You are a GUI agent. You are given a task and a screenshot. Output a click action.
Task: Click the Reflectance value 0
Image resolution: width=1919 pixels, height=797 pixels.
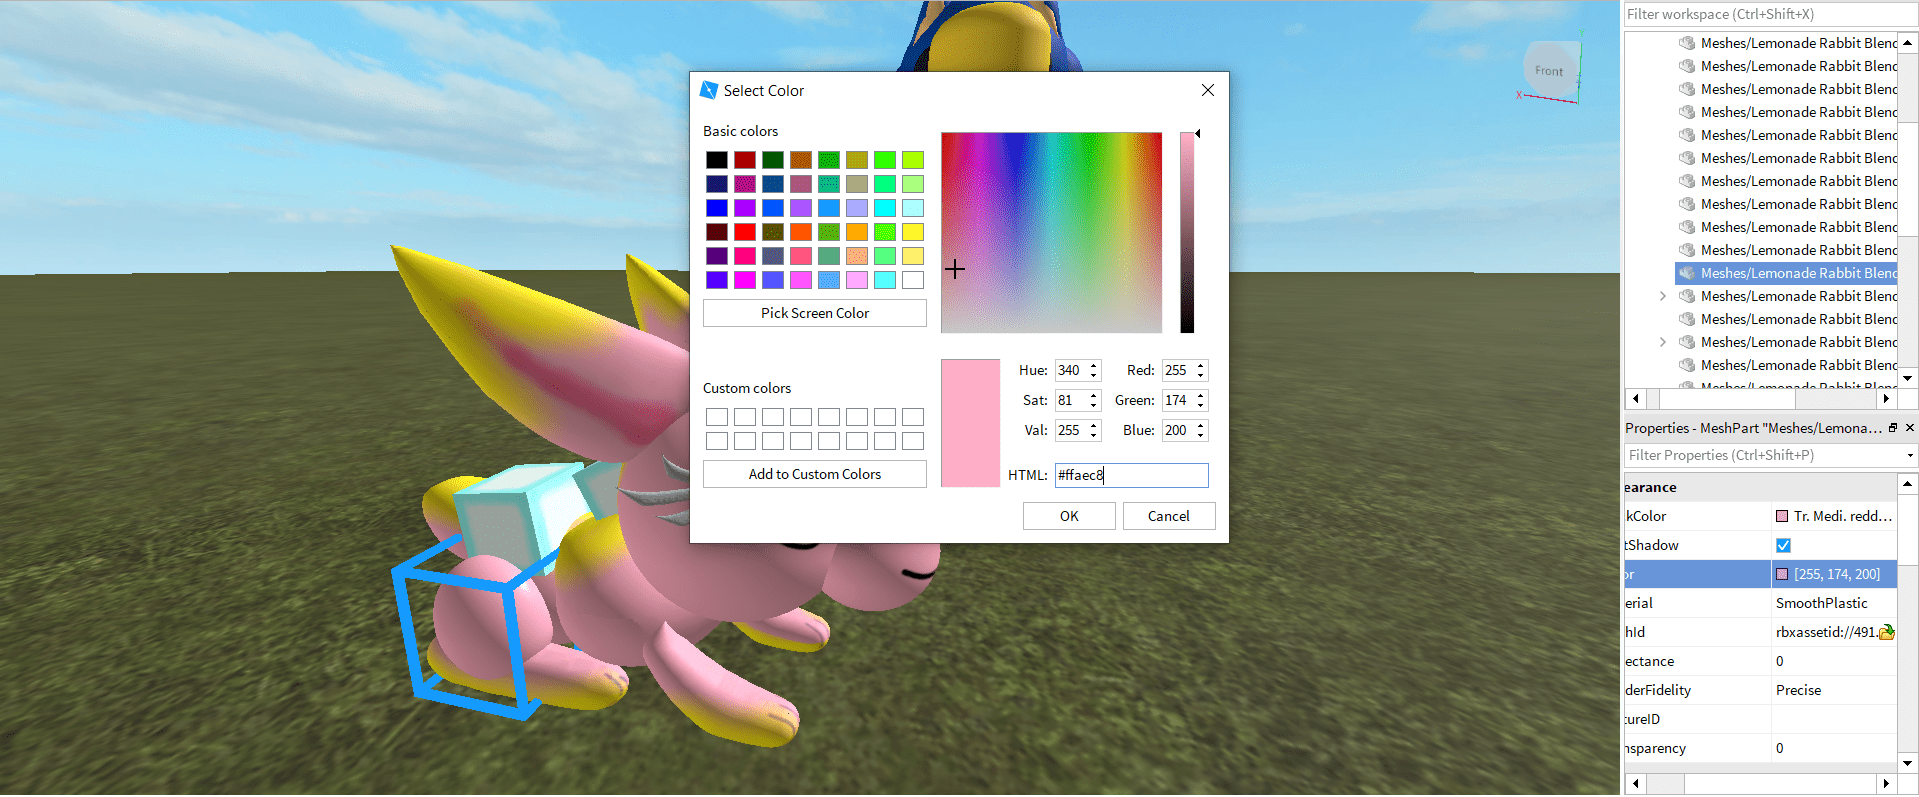point(1780,661)
